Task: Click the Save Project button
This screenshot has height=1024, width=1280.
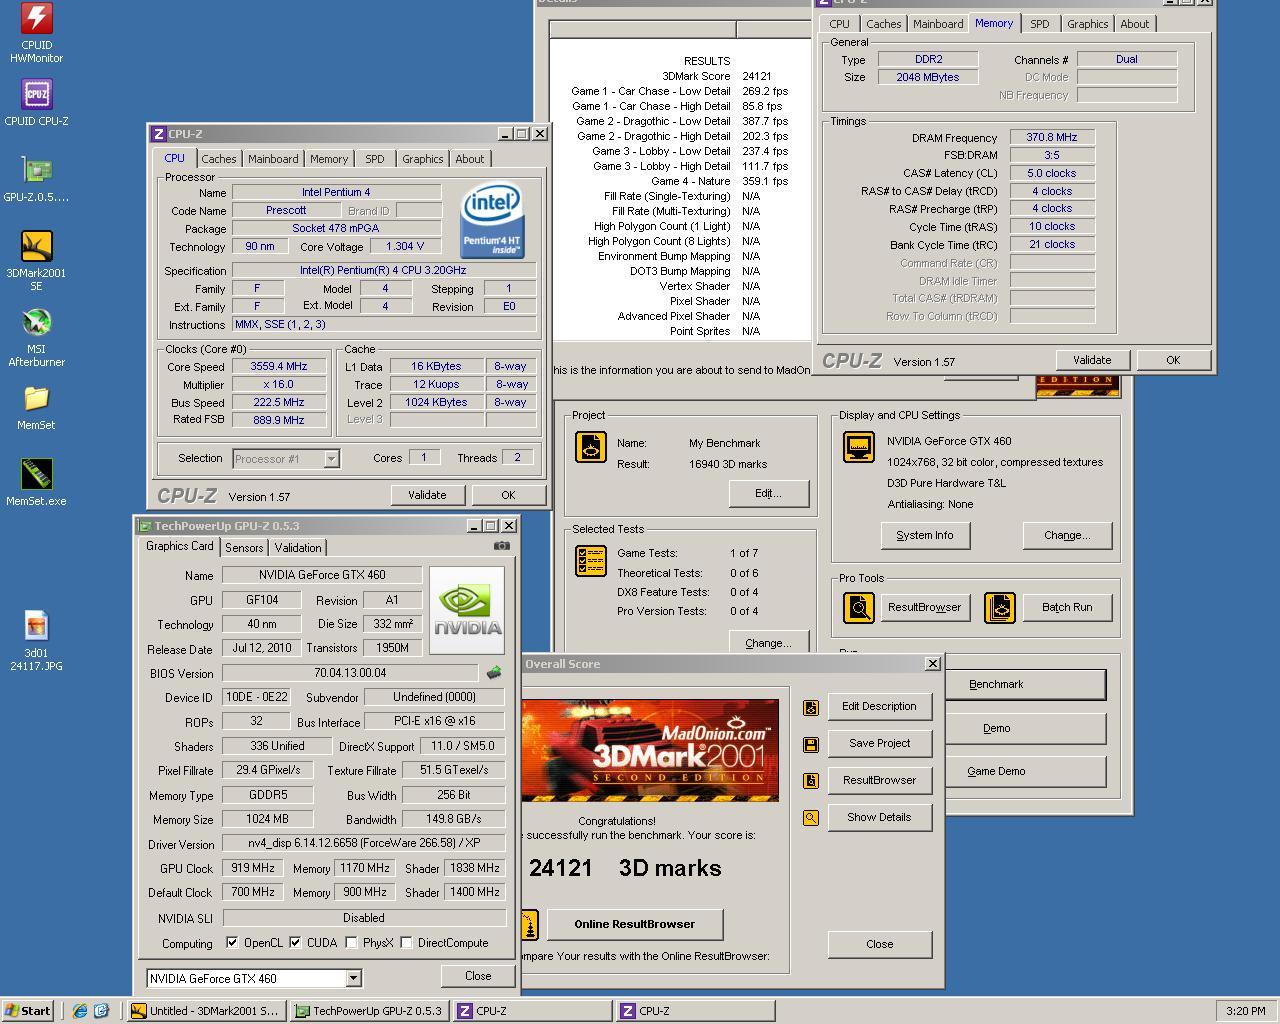Action: [879, 743]
